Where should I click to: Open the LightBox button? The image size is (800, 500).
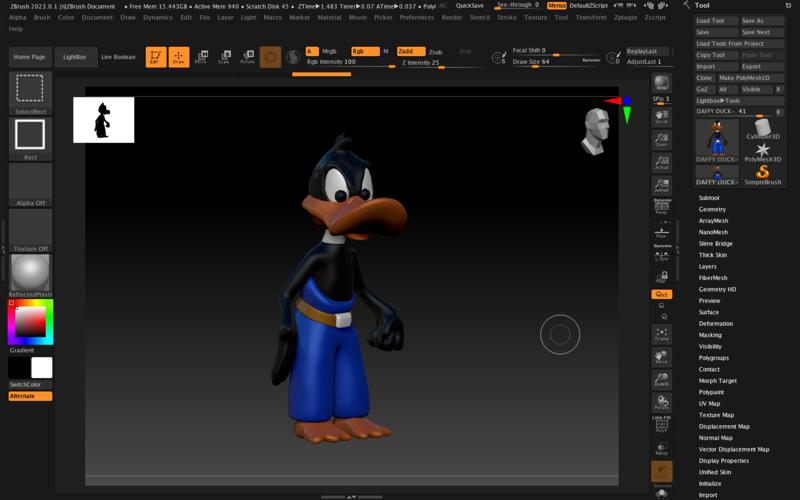75,57
